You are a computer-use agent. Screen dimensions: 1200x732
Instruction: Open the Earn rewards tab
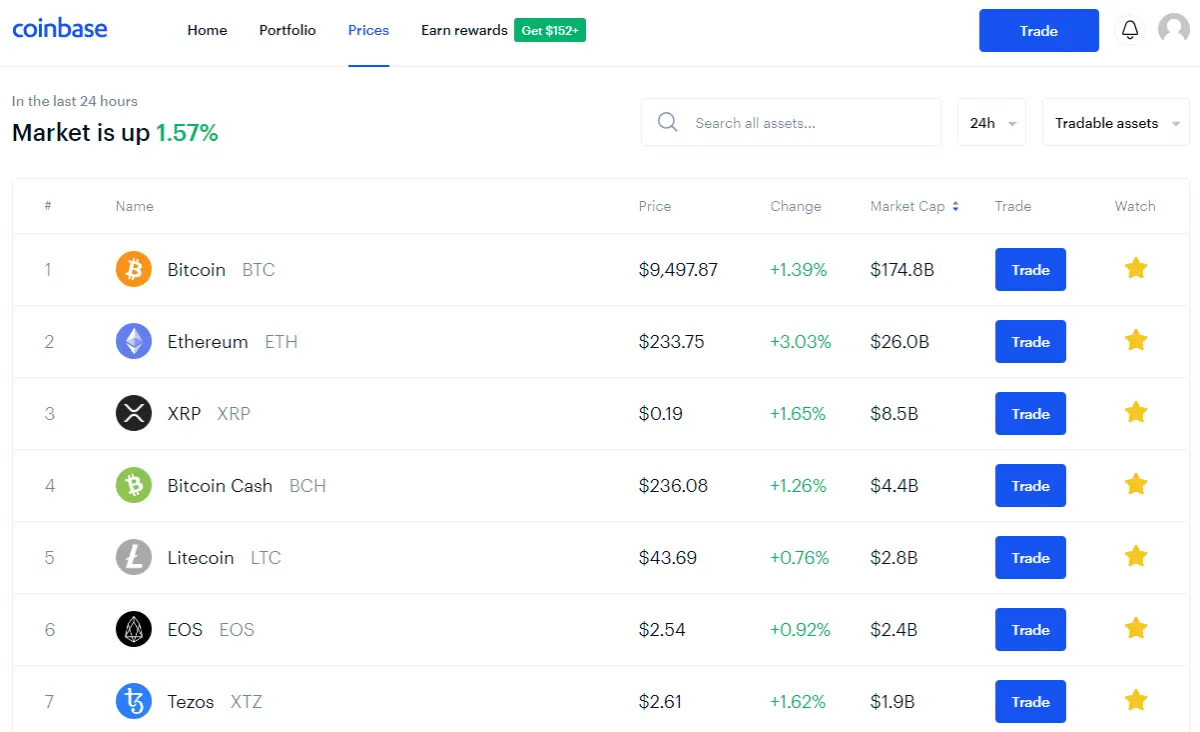(464, 30)
